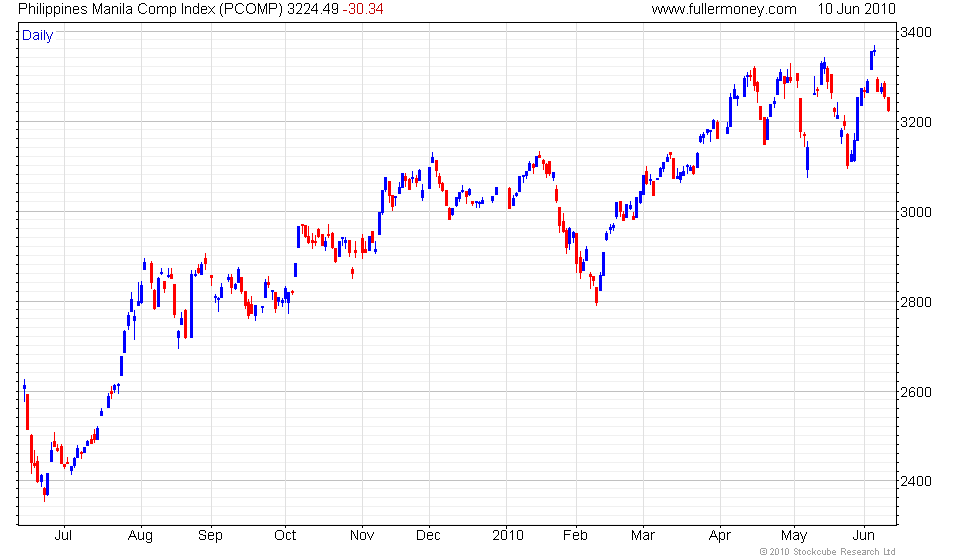This screenshot has height=560, width=980.
Task: Click the 'Nov' month label
Action: (x=362, y=536)
